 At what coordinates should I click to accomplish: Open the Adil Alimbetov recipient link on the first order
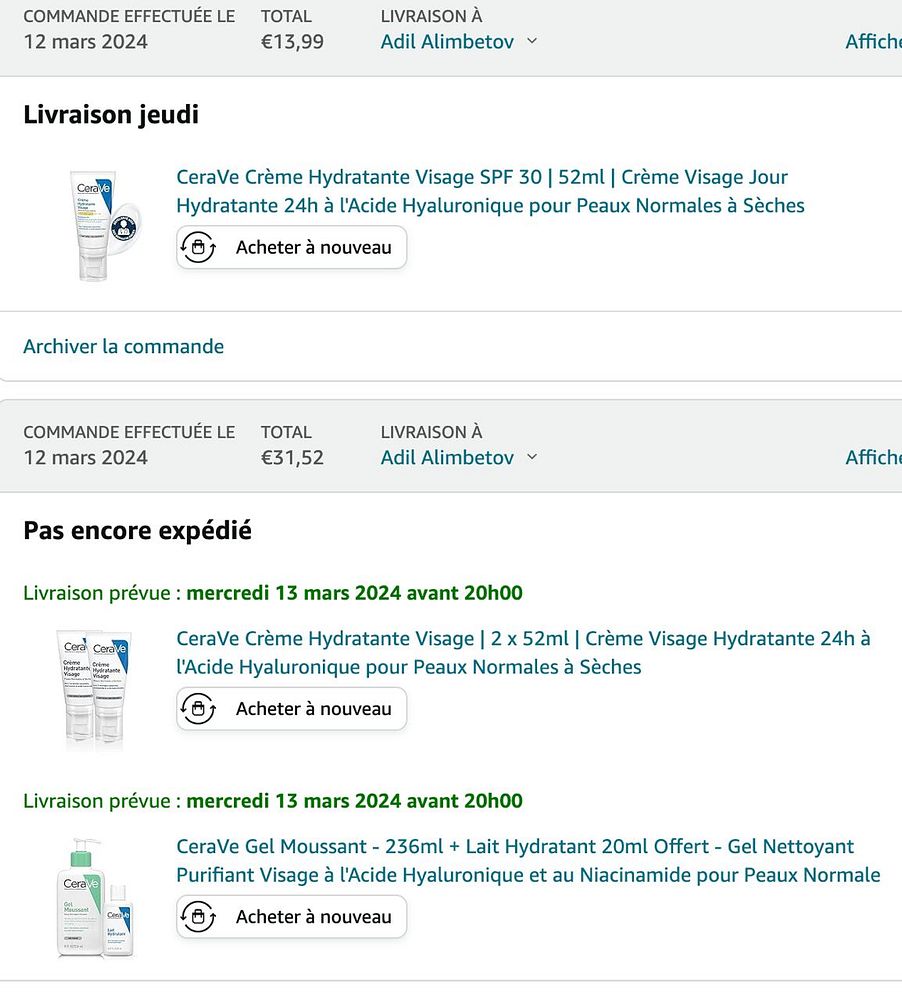(x=447, y=41)
